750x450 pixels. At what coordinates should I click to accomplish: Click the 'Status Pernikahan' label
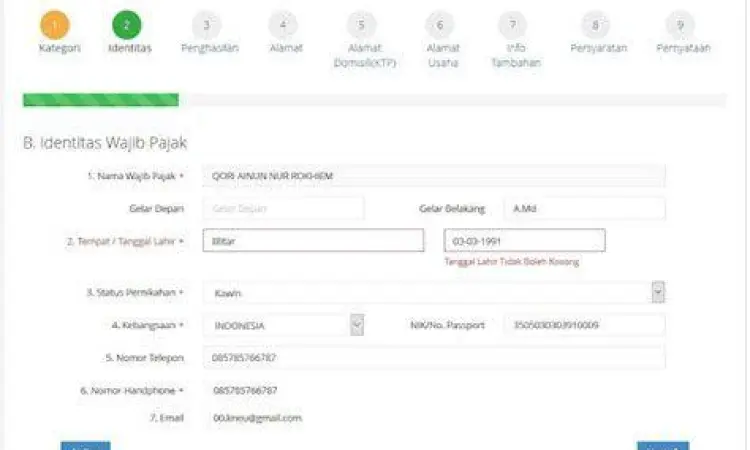coord(135,292)
